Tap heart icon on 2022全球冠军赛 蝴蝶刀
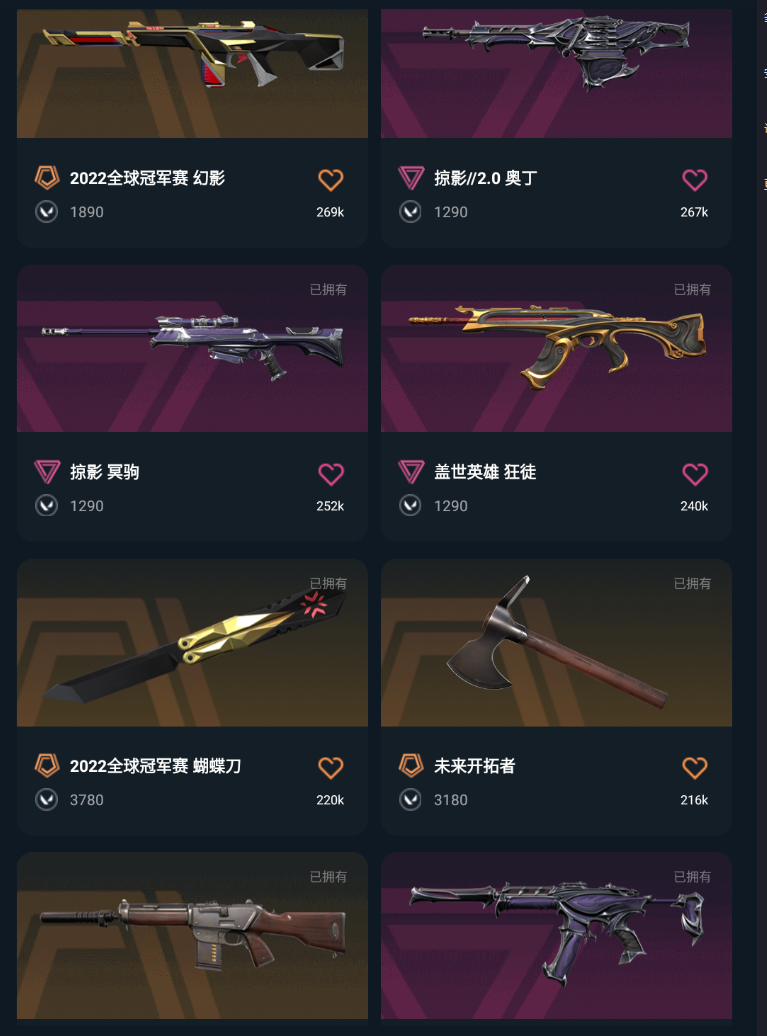Viewport: 767px width, 1036px height. pos(330,768)
